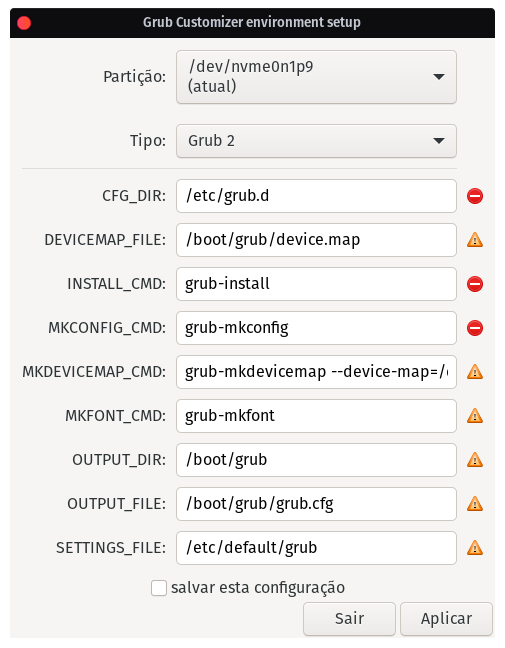The height and width of the screenshot is (648, 505).
Task: Click the error icon next to MKCONFIG_CMD
Action: click(475, 328)
